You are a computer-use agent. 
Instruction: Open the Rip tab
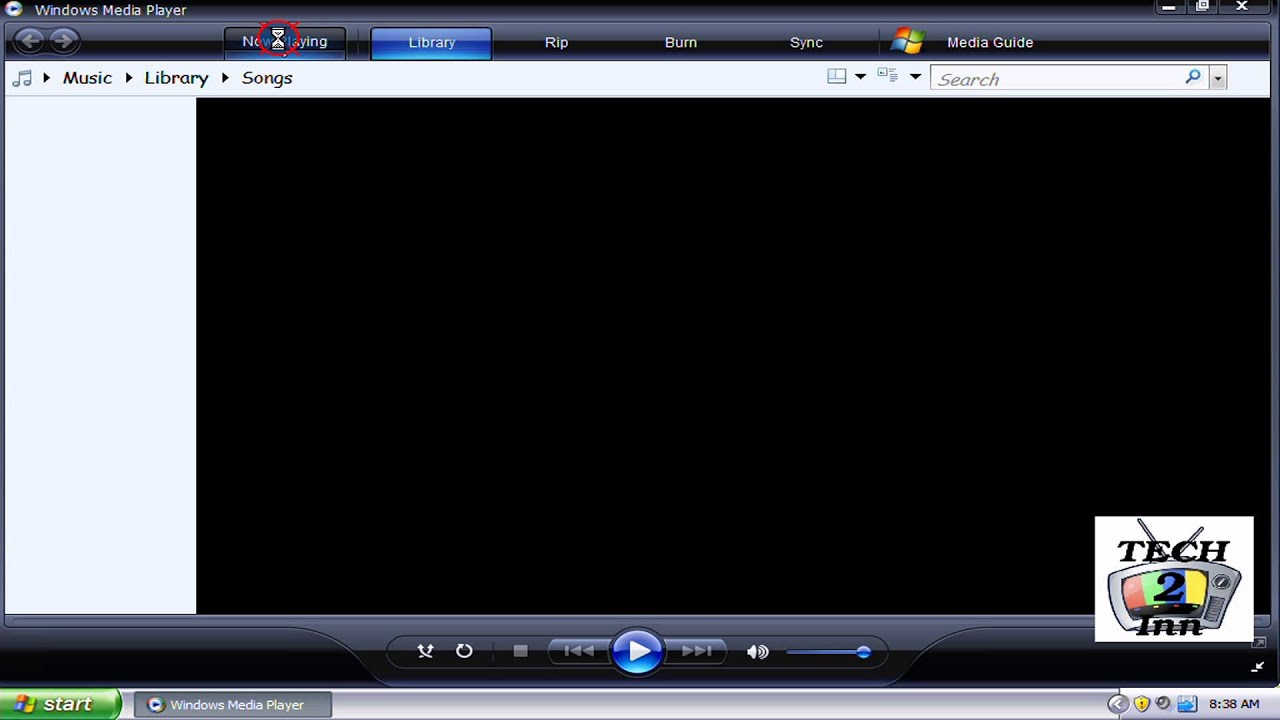pos(556,42)
